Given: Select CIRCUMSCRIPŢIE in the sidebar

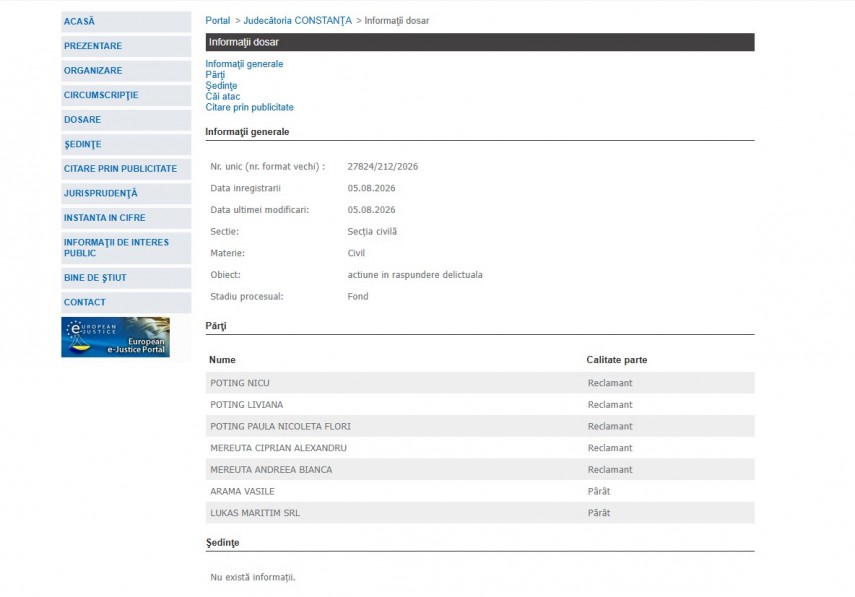Looking at the screenshot, I should [126, 95].
